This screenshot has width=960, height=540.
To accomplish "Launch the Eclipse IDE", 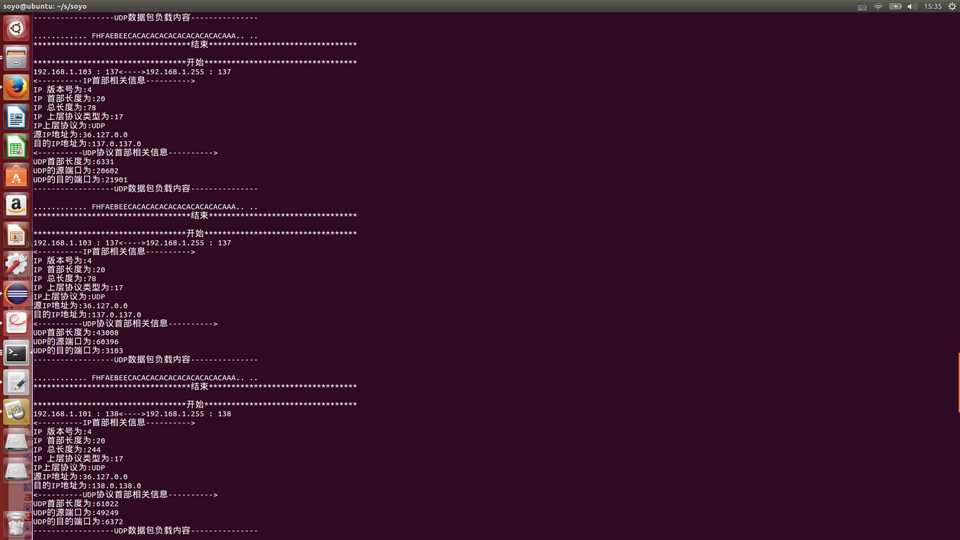I will 16,294.
